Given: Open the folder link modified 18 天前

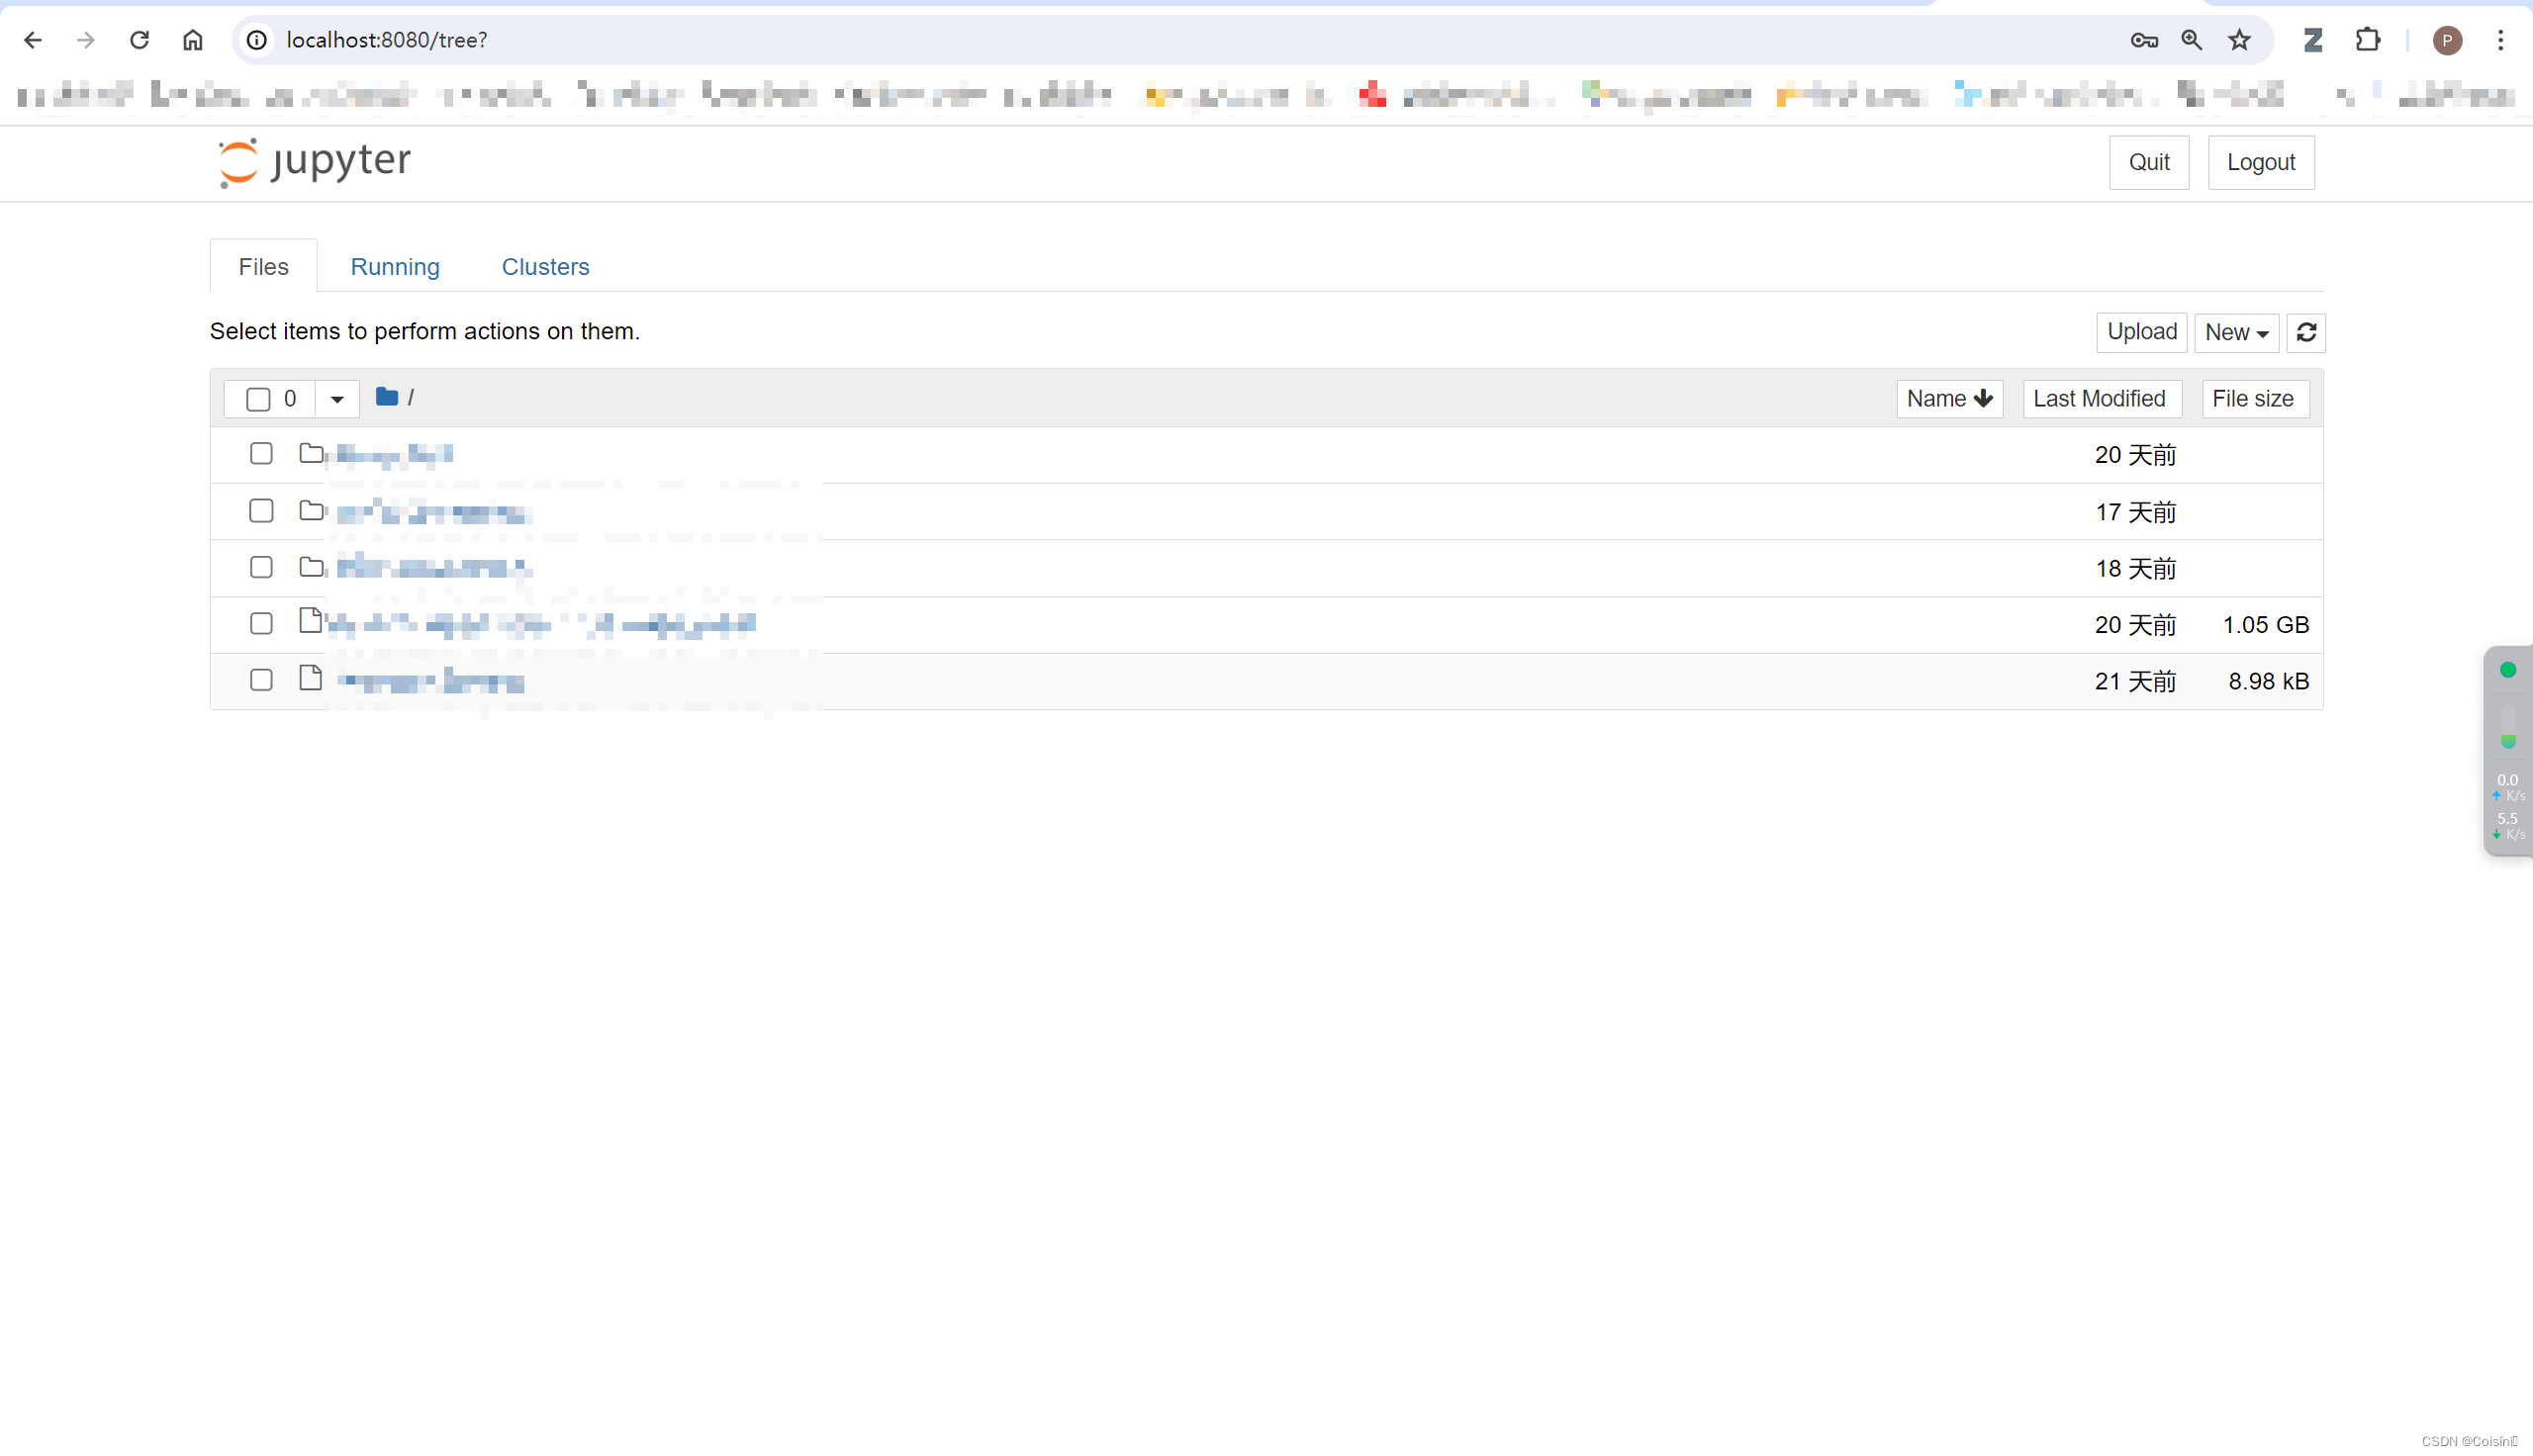Looking at the screenshot, I should pyautogui.click(x=434, y=568).
